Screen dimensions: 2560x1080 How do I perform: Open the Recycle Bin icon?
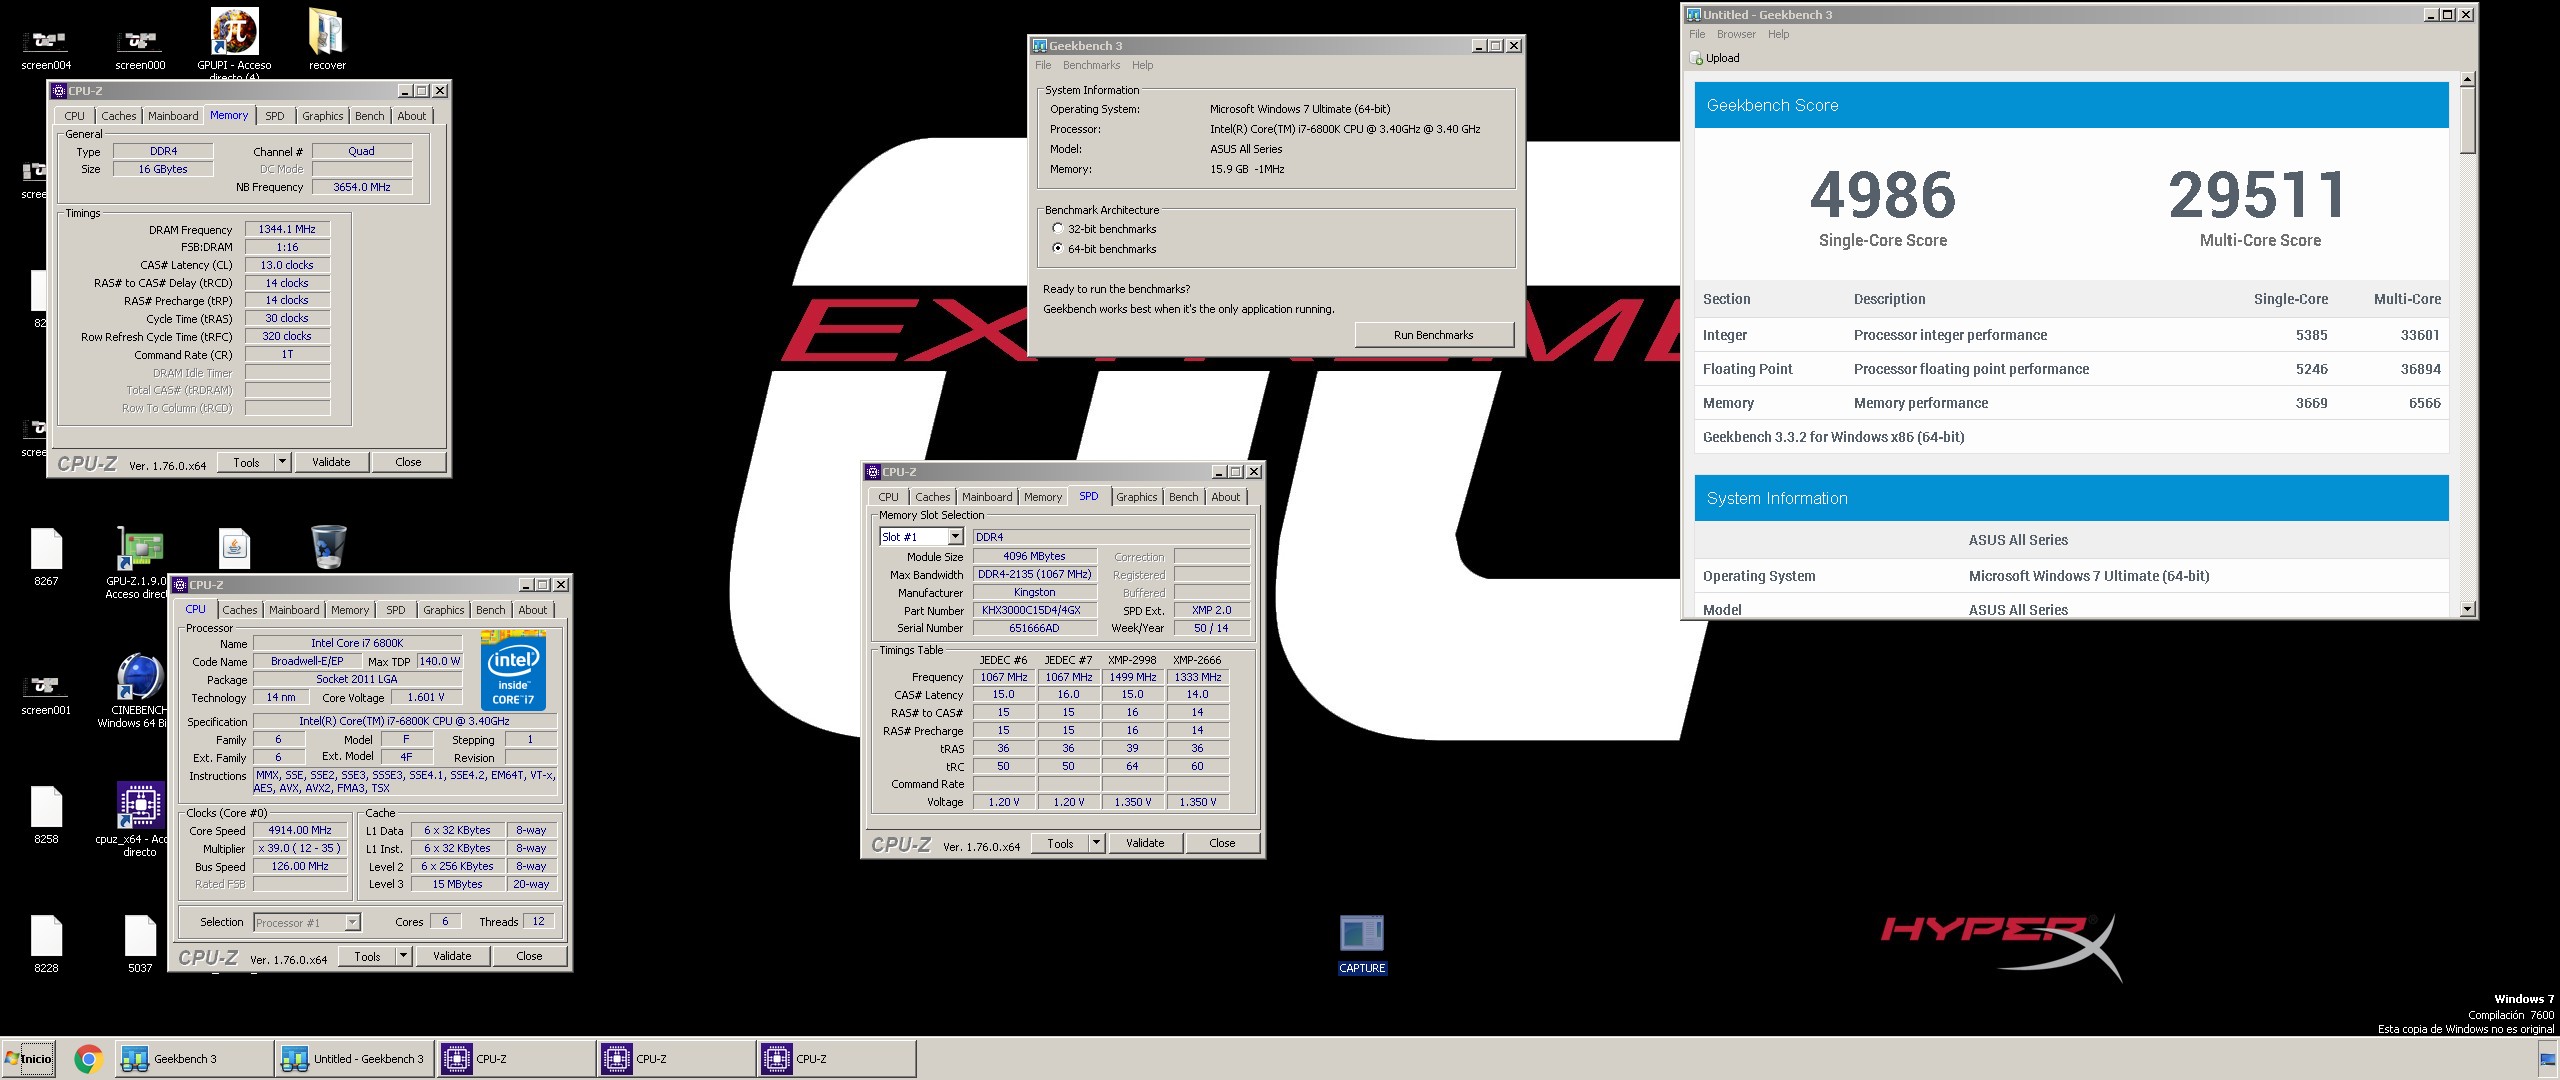coord(329,548)
